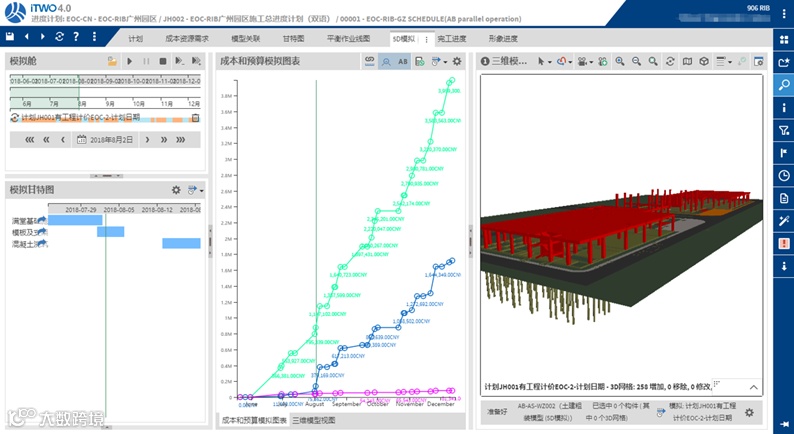Jump to first date with triple-left arrows
Image resolution: width=794 pixels, height=434 pixels.
pos(30,140)
